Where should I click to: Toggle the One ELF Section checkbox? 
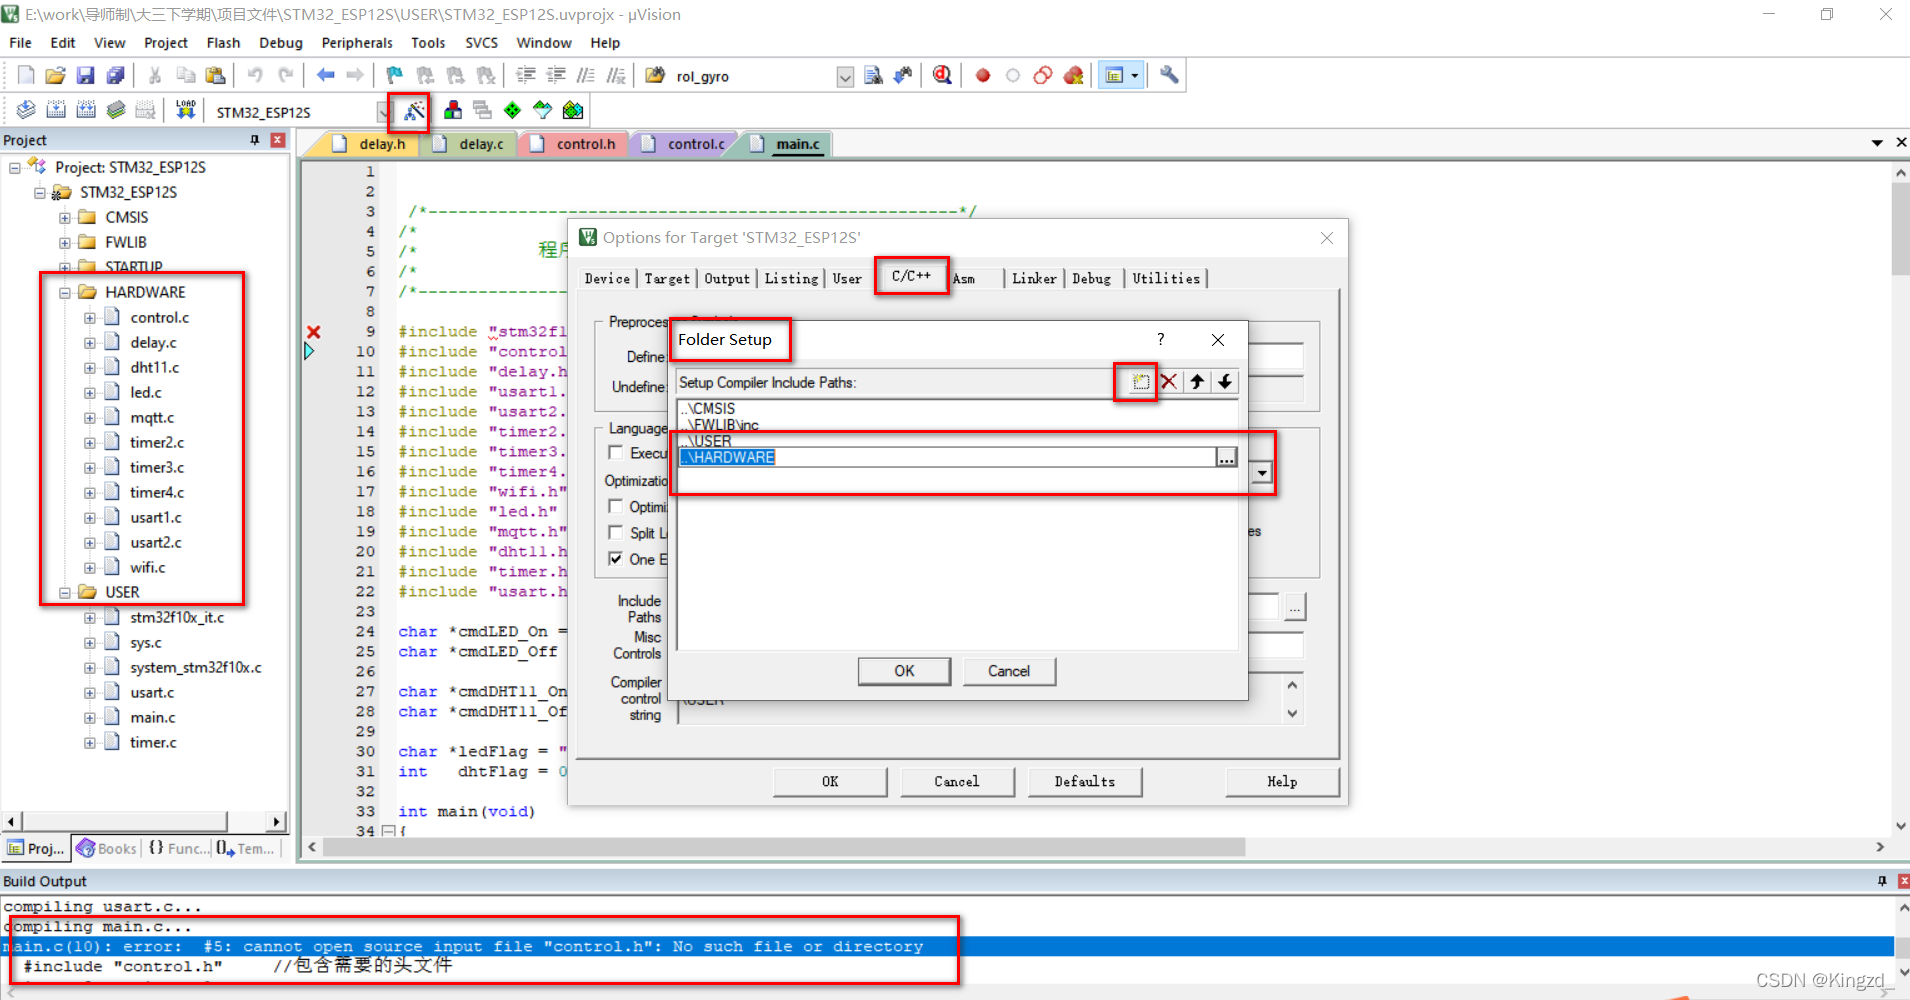pos(616,559)
